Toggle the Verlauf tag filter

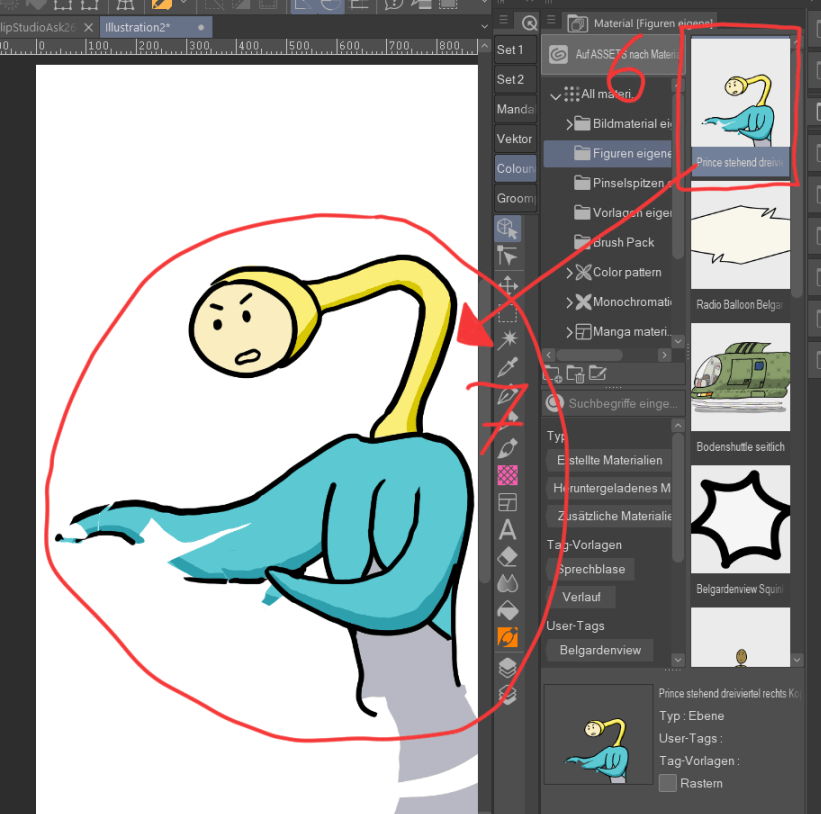click(x=581, y=596)
